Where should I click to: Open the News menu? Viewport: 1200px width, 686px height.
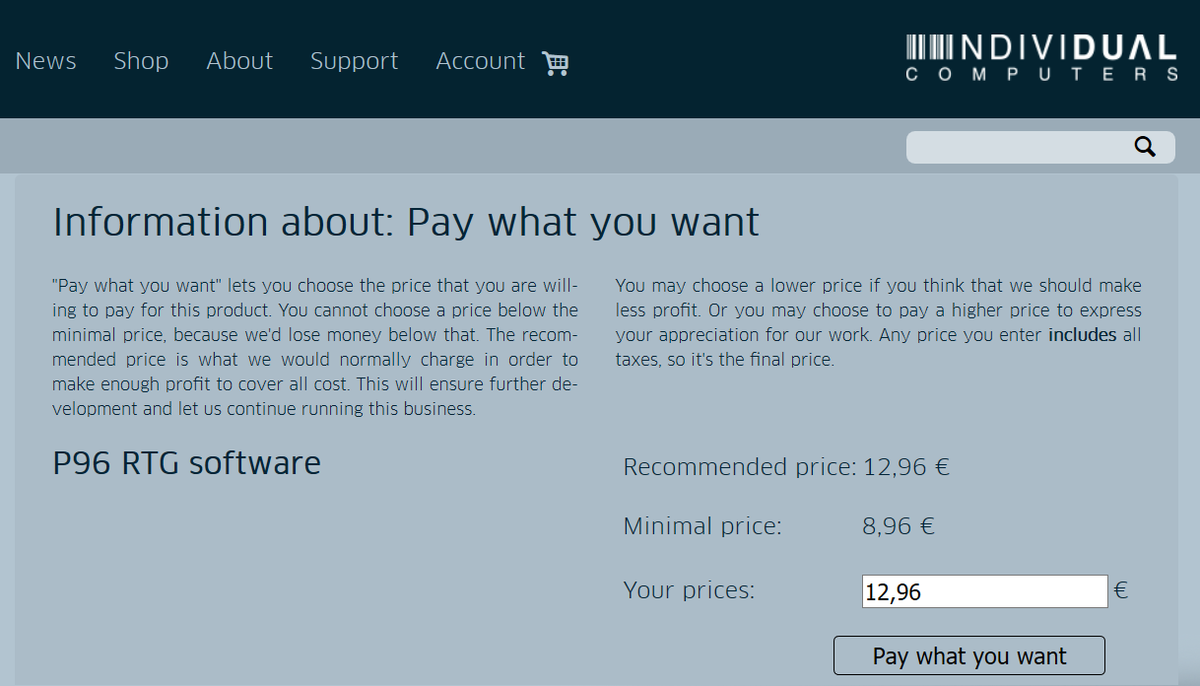click(46, 61)
